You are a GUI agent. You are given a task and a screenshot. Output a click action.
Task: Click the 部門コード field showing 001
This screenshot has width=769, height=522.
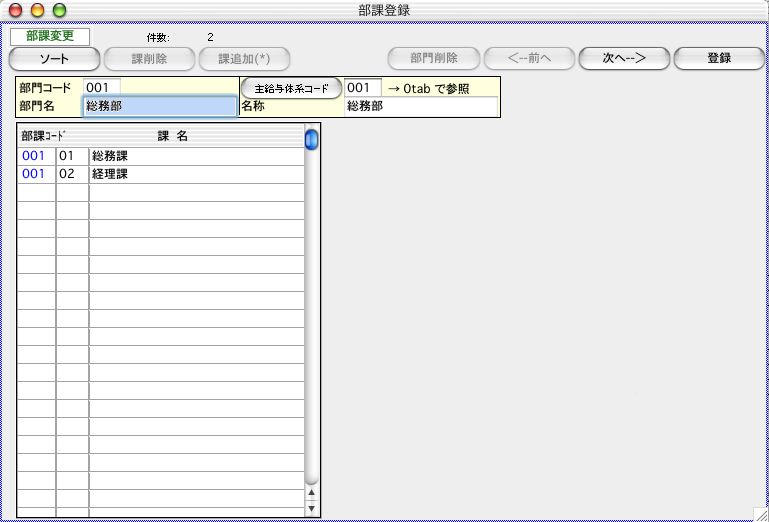tap(102, 88)
